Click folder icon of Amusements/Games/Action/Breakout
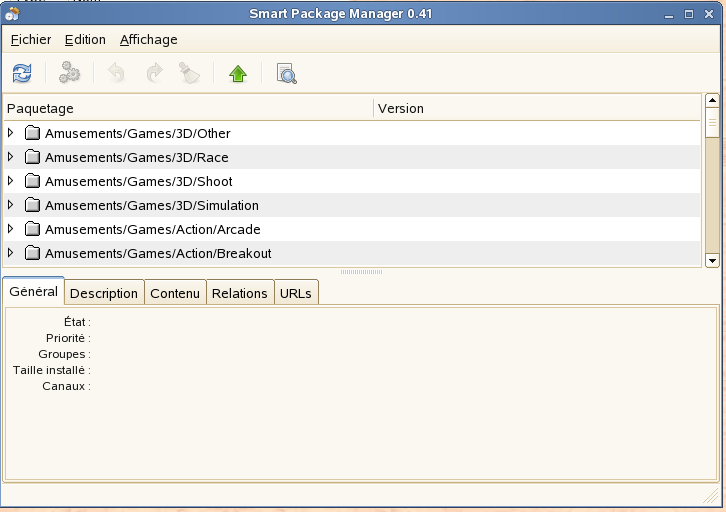The height and width of the screenshot is (512, 726). click(x=32, y=253)
